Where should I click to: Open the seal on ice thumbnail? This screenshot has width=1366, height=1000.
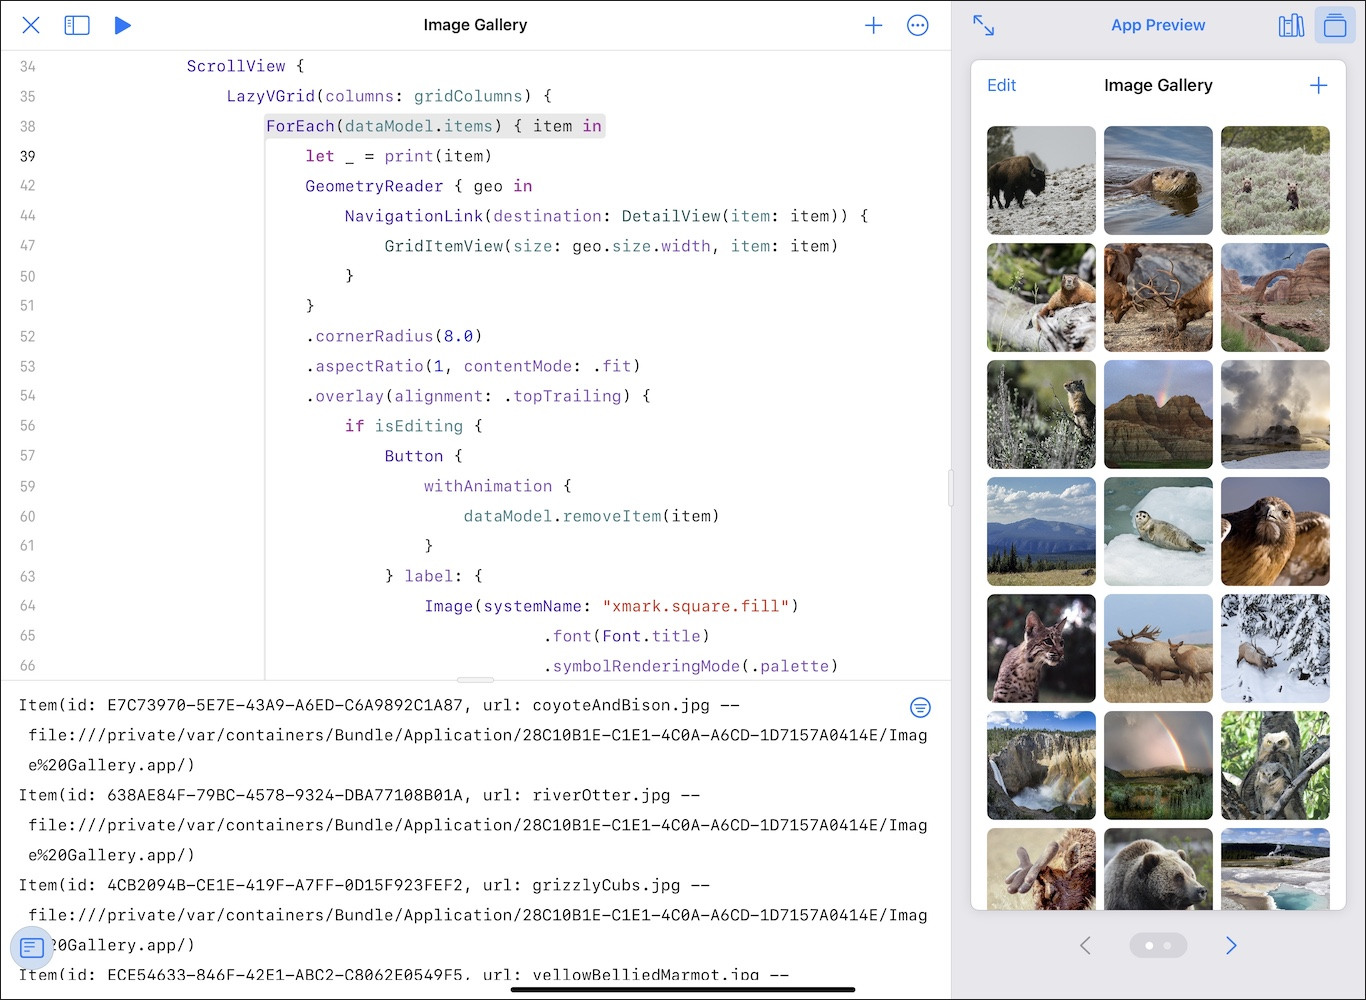(x=1158, y=531)
